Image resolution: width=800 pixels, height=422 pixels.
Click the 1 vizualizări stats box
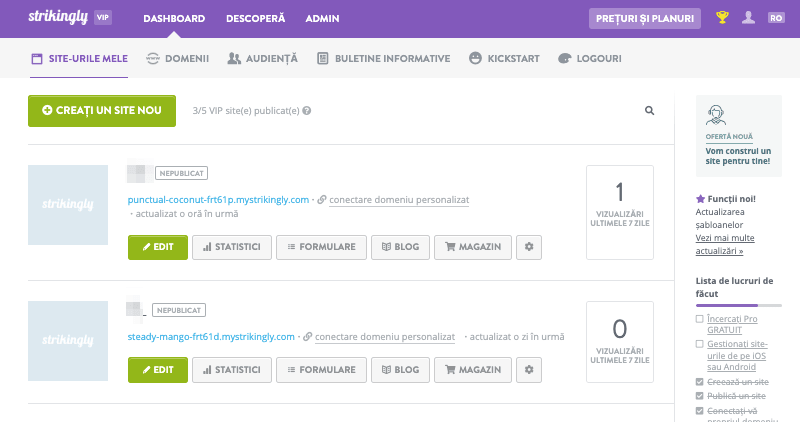[x=619, y=212]
